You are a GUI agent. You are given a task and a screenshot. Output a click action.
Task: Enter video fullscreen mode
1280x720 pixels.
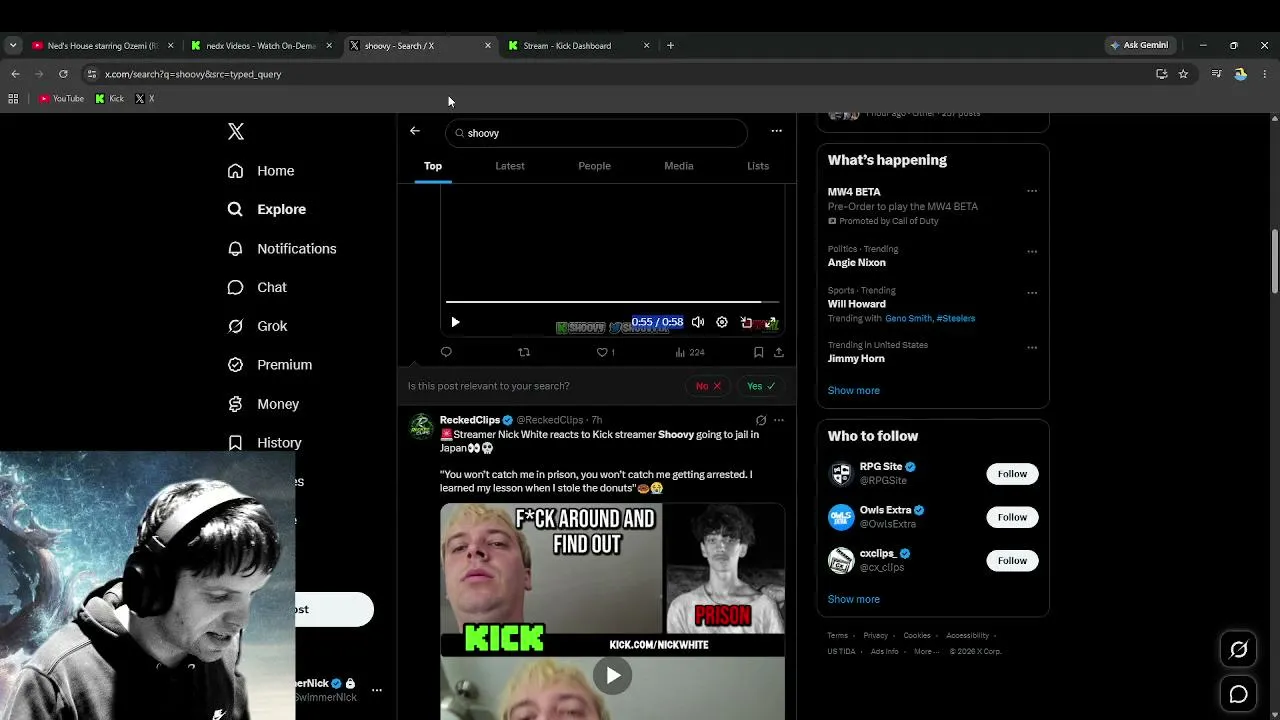coord(770,322)
